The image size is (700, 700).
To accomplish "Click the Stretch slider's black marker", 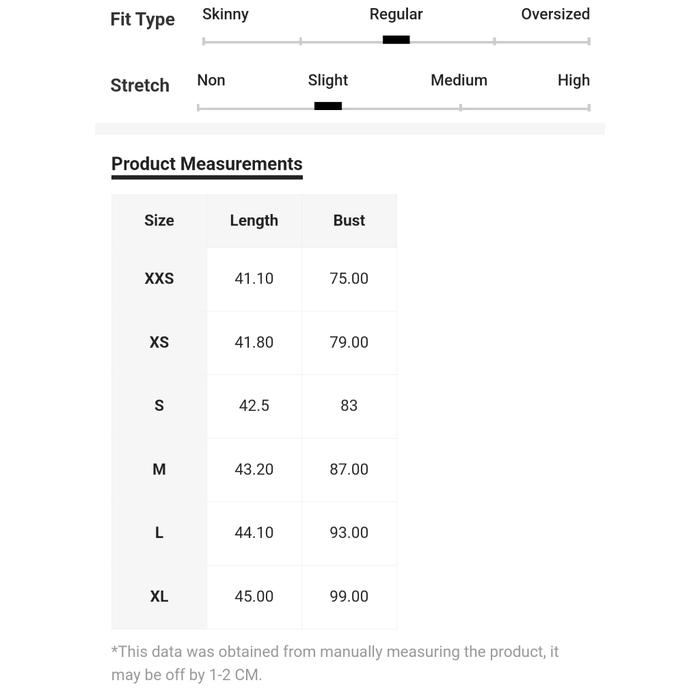I will (x=328, y=106).
